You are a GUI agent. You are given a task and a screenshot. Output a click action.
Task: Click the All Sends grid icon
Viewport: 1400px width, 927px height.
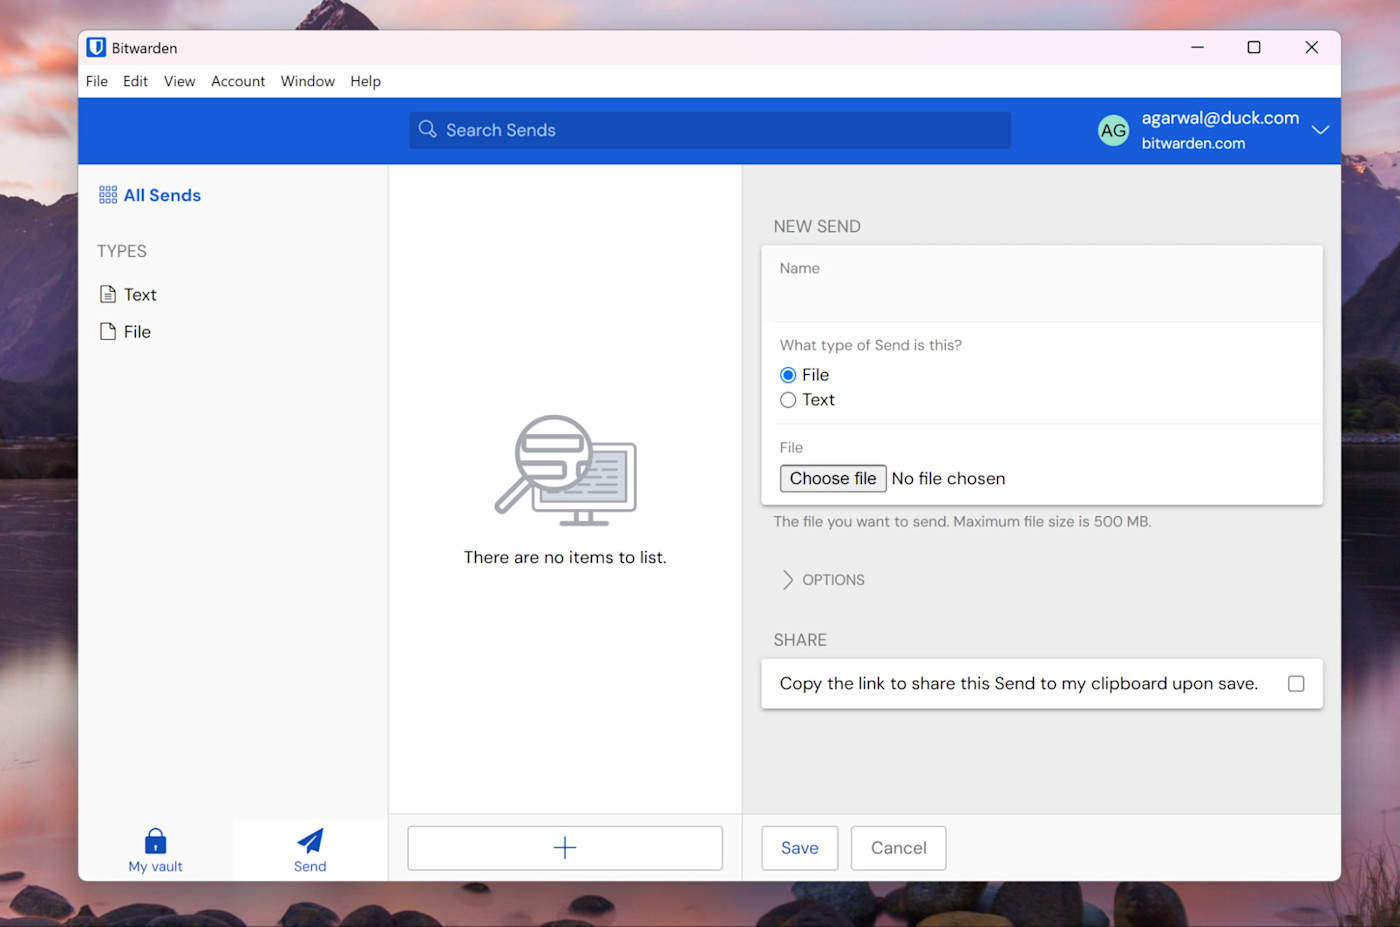pos(108,195)
